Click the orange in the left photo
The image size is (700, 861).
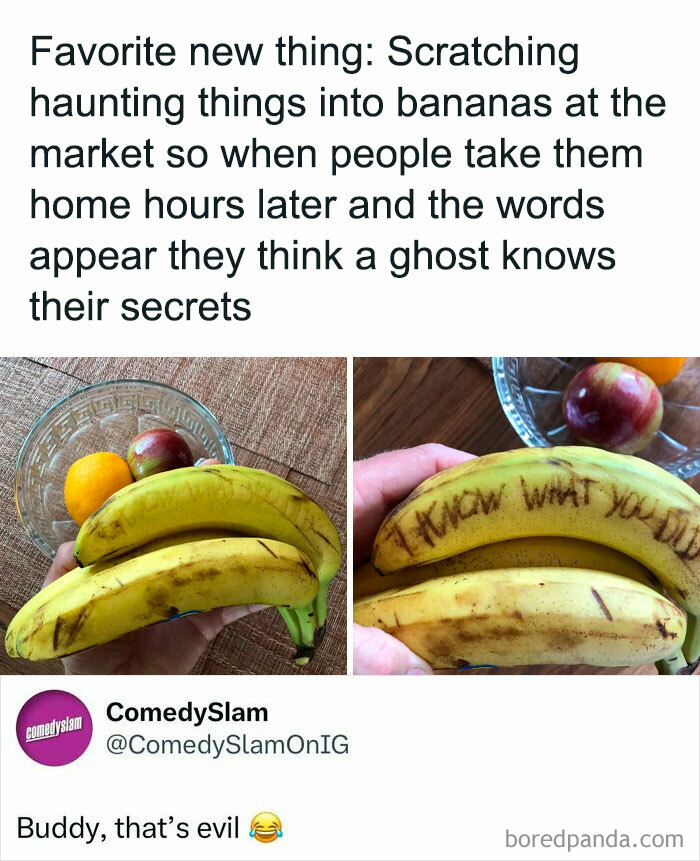point(95,487)
